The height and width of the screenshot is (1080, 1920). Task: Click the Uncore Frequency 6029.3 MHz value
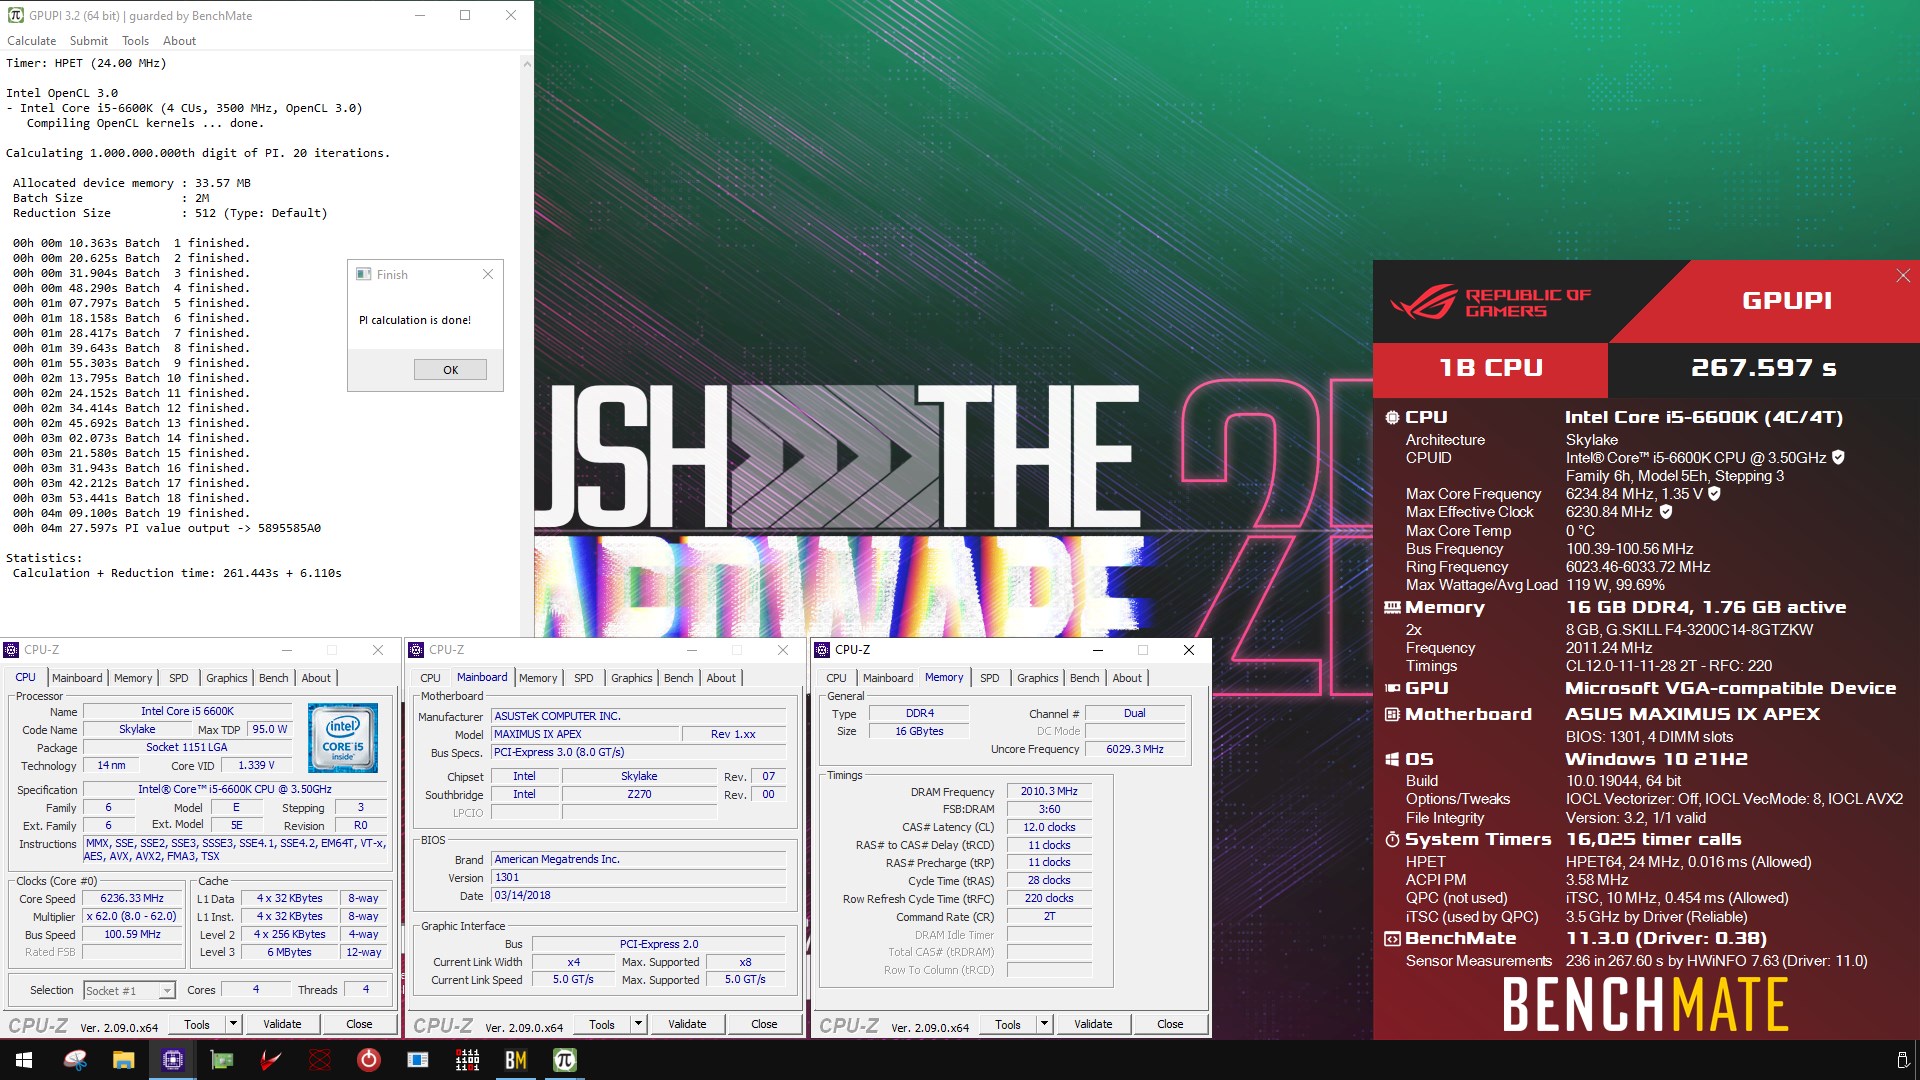[1135, 749]
